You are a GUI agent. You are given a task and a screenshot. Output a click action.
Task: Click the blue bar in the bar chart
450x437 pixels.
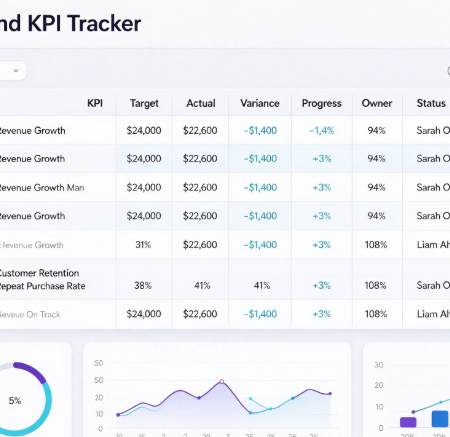click(x=440, y=419)
